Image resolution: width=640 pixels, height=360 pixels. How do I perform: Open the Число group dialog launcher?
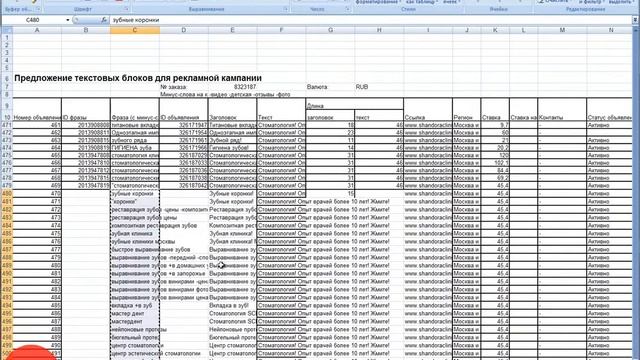coord(347,9)
